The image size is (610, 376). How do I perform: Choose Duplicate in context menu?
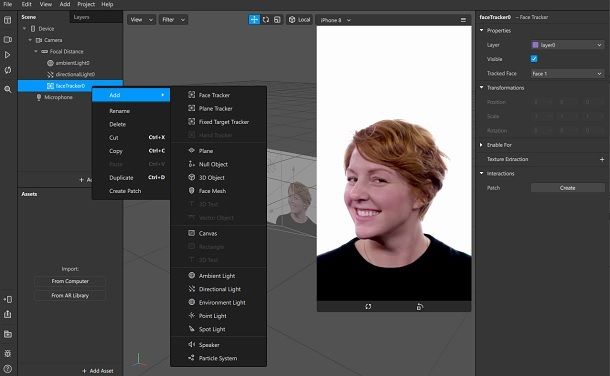pyautogui.click(x=131, y=177)
